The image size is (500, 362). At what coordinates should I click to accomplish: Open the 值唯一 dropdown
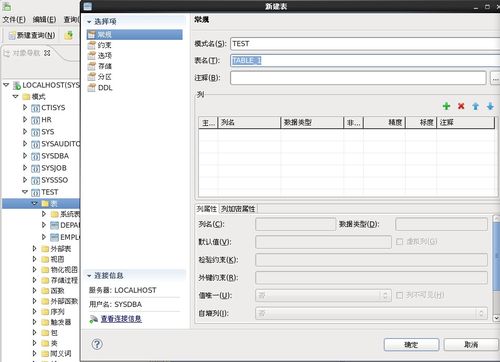pos(323,295)
